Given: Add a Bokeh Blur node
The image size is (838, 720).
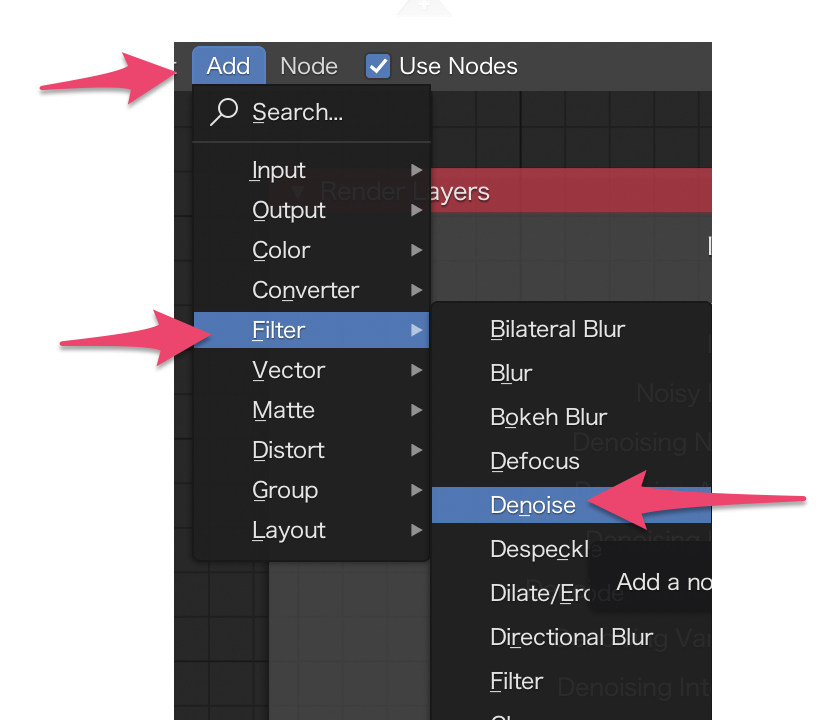Looking at the screenshot, I should click(571, 417).
